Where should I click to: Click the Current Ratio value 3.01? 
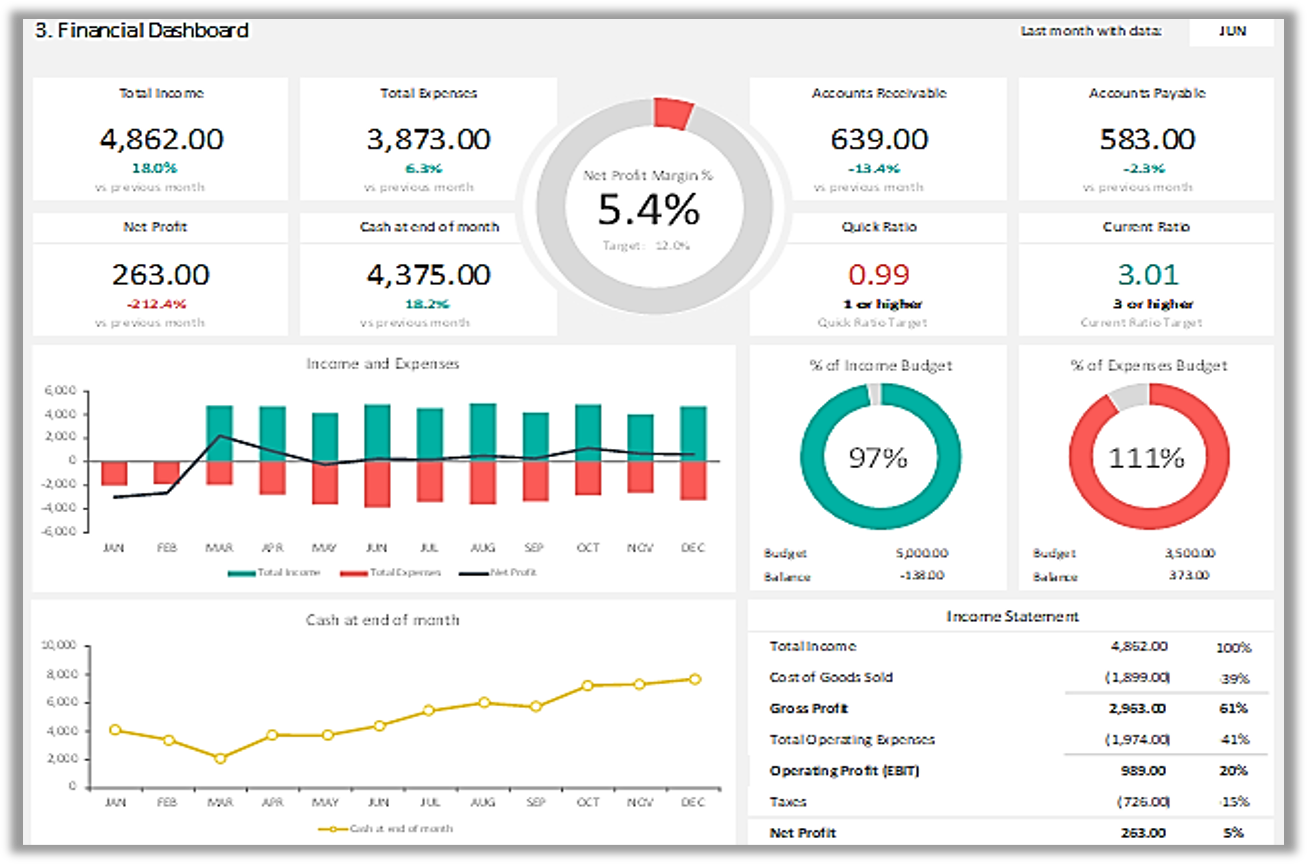pyautogui.click(x=1147, y=274)
